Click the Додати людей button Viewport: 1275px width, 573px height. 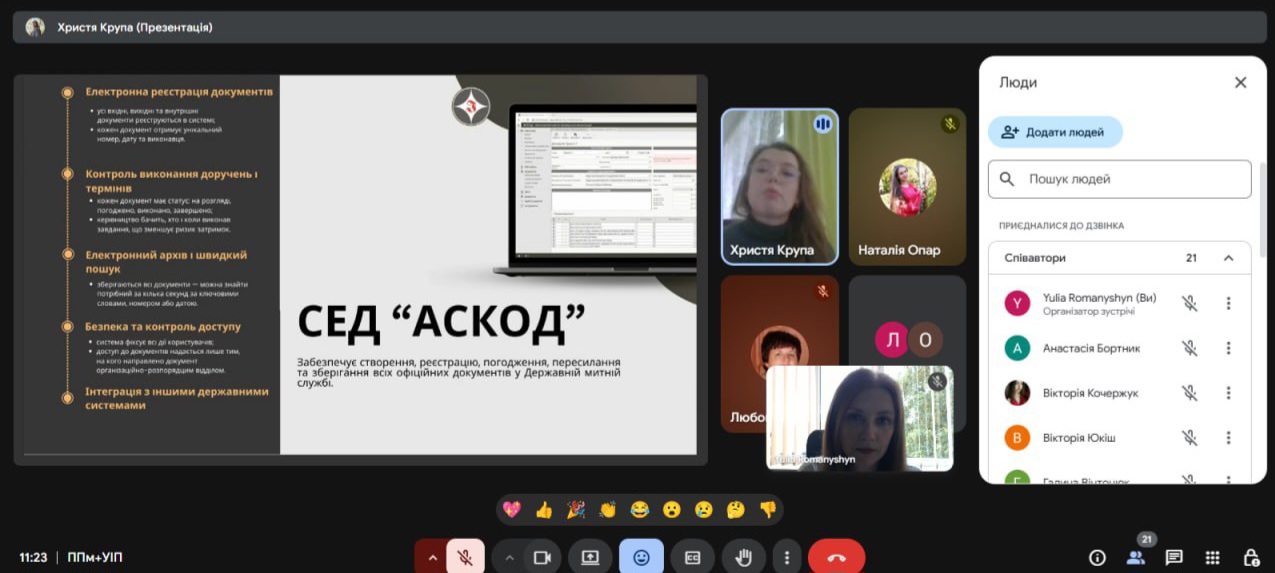tap(1055, 132)
